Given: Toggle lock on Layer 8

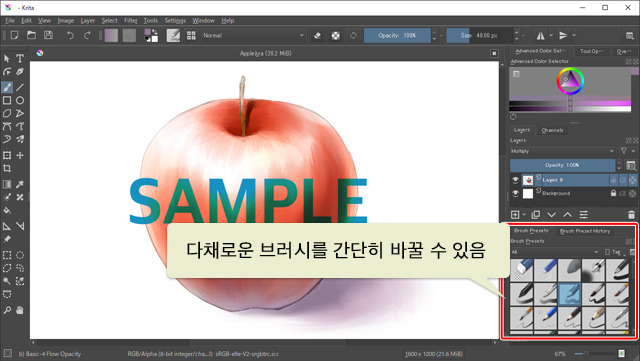Looking at the screenshot, I should [613, 180].
